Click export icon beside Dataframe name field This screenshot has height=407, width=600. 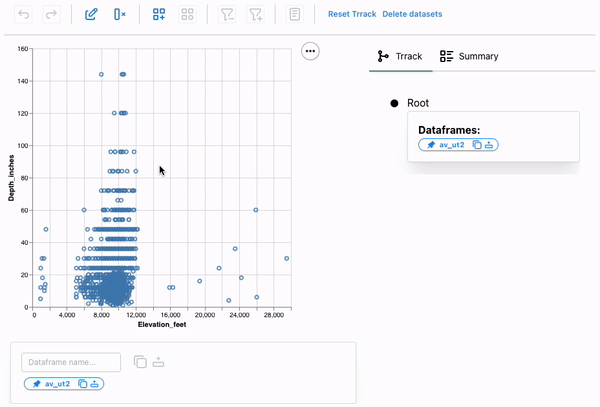click(x=158, y=362)
